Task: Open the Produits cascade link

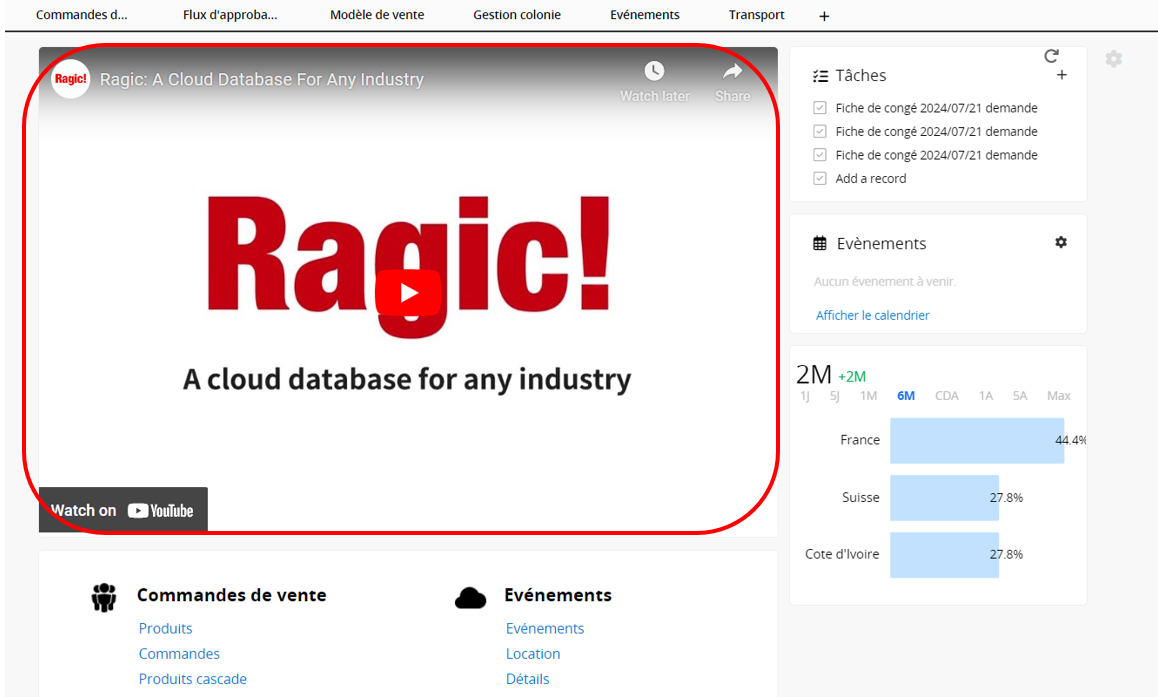Action: coord(193,679)
